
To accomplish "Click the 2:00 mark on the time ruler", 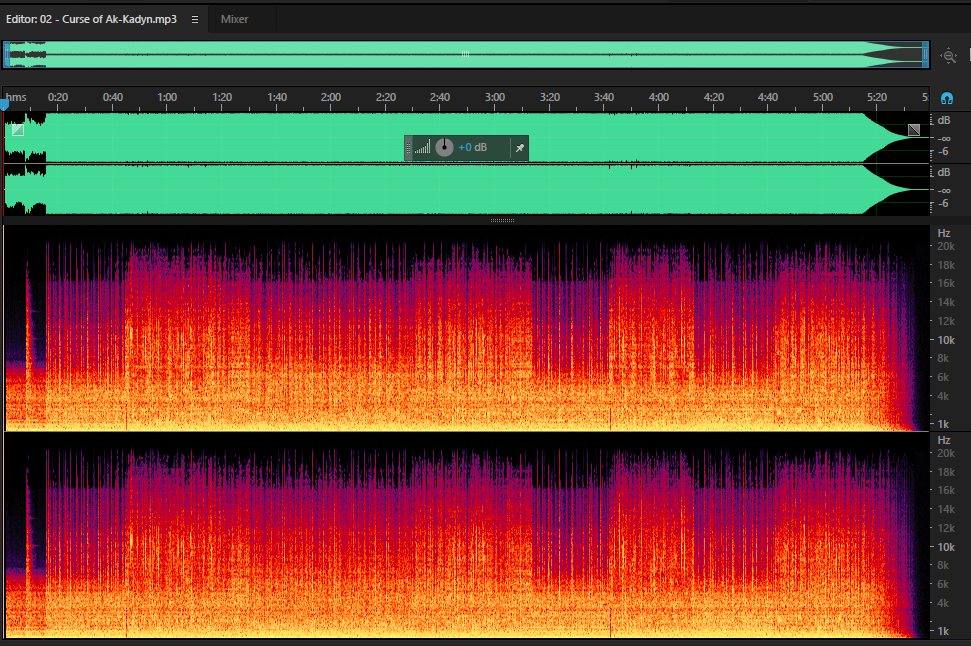I will point(331,97).
